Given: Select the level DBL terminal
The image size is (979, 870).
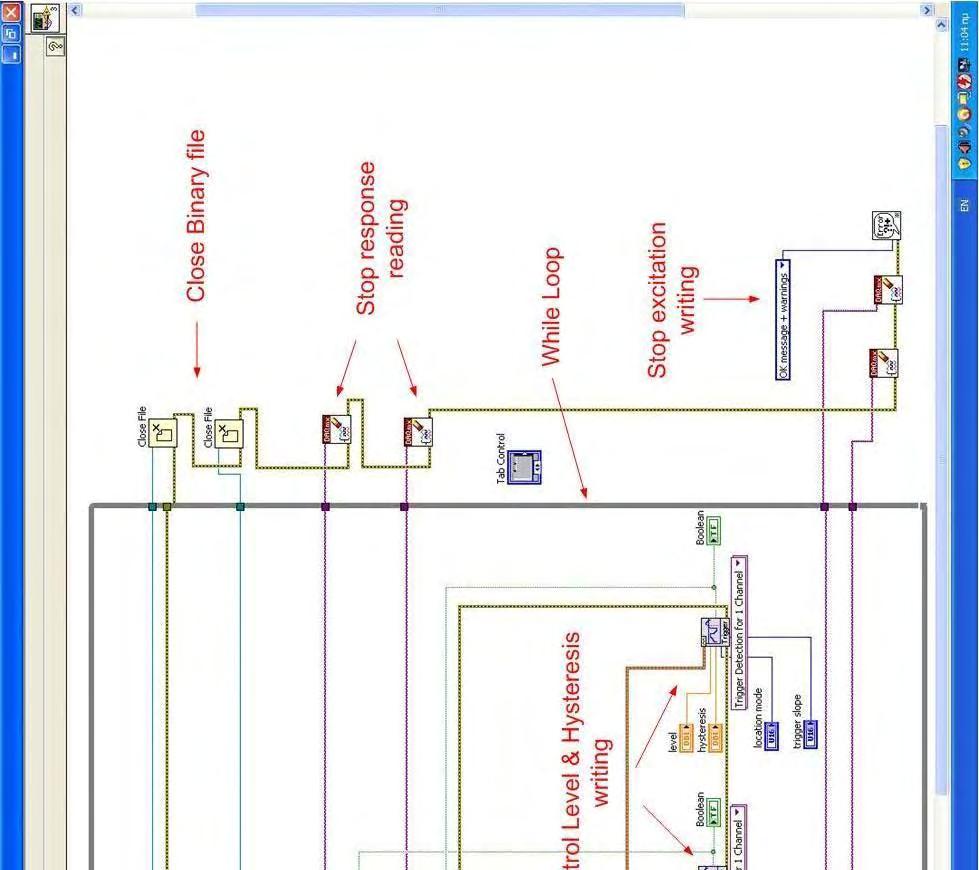Looking at the screenshot, I should (x=686, y=738).
